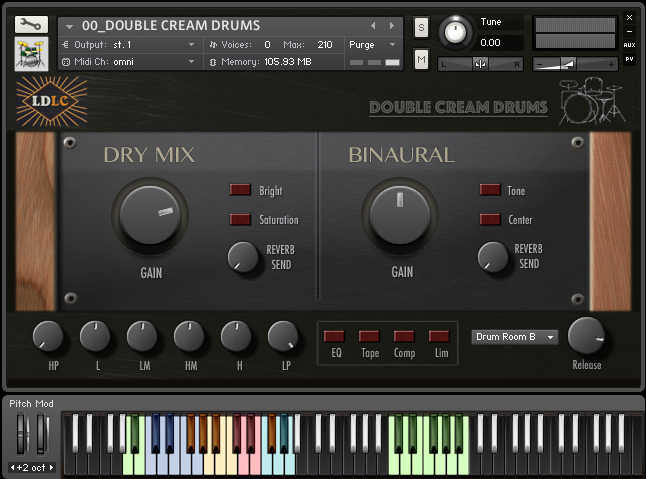Click the LDLC logo
The image size is (646, 479).
[51, 101]
